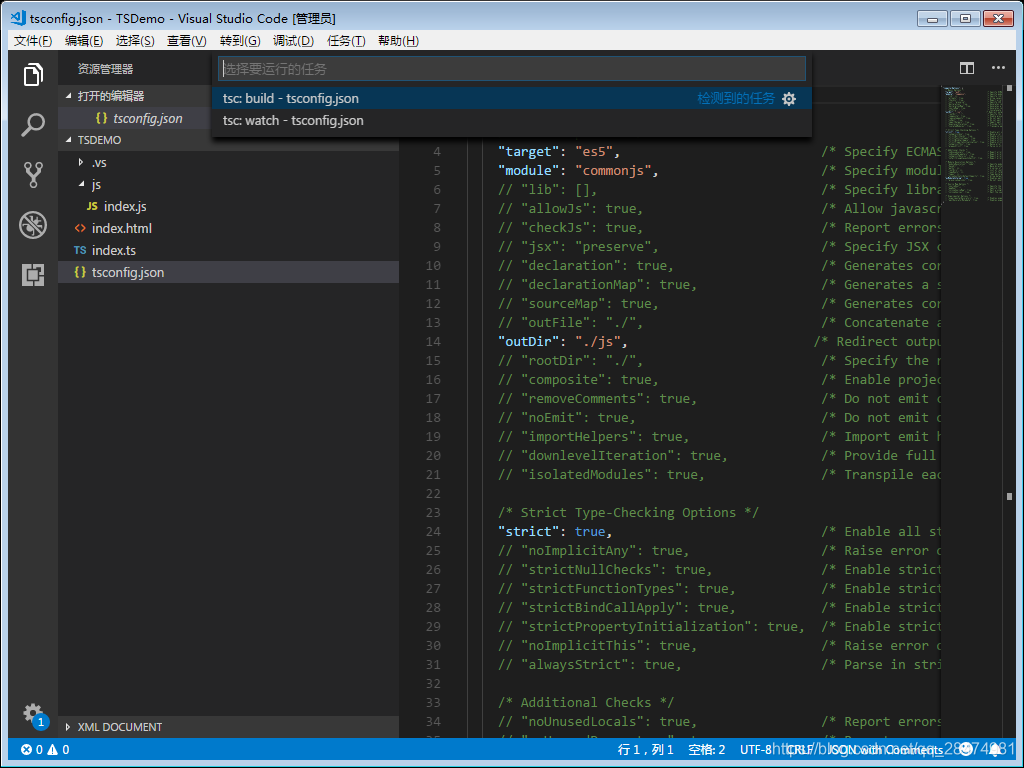This screenshot has width=1024, height=768.
Task: Open the Go menu
Action: (x=240, y=40)
